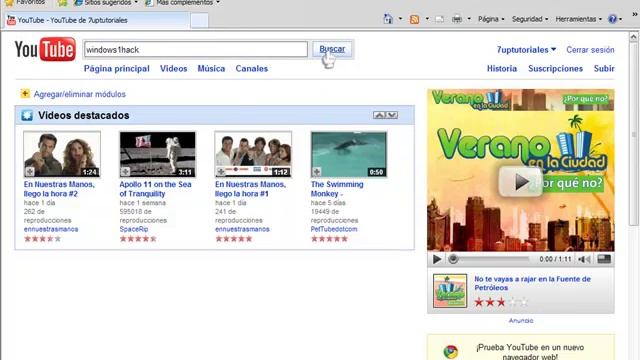Add En Nuestras Manos #1 to queue

(221, 171)
